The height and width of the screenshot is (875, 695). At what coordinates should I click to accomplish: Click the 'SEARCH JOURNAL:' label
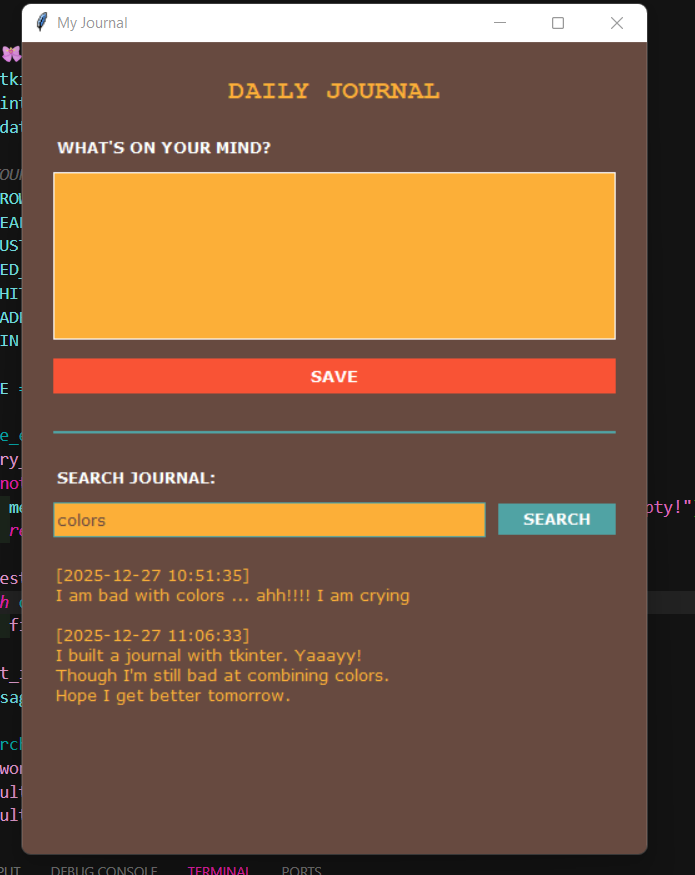136,478
